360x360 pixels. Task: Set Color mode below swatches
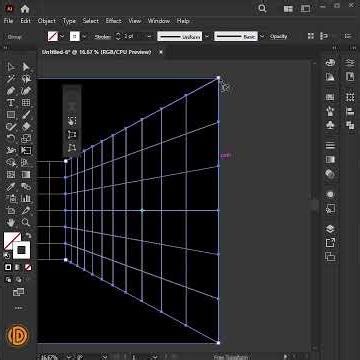click(x=8, y=267)
